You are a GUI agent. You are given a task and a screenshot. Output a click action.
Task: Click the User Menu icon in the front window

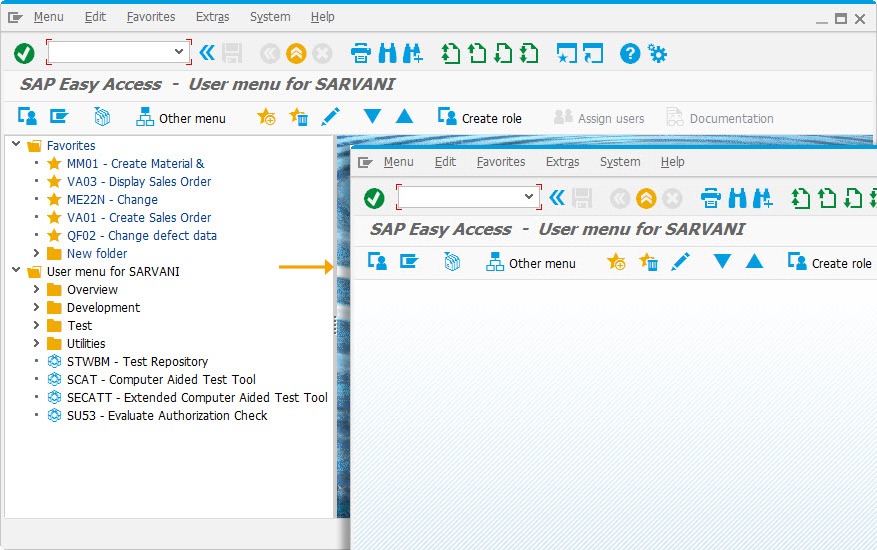377,261
